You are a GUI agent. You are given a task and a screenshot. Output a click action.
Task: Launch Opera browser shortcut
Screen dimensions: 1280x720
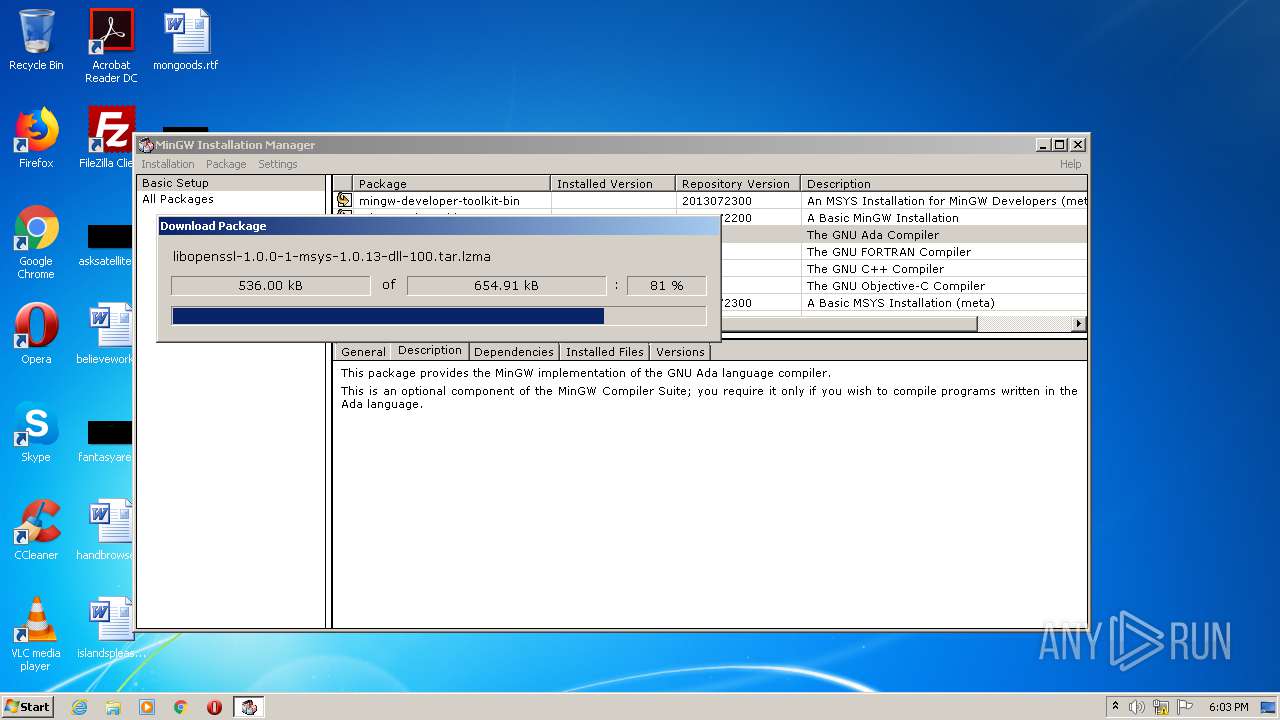[x=36, y=334]
